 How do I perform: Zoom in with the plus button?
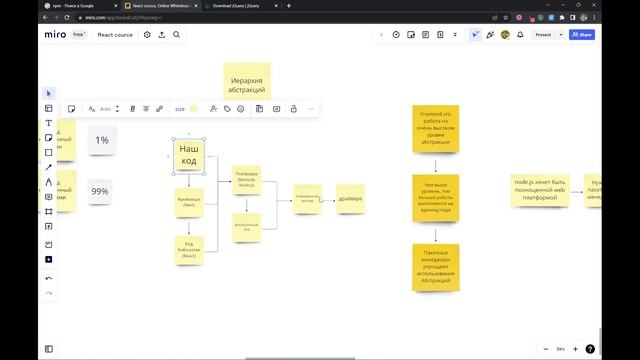(575, 349)
